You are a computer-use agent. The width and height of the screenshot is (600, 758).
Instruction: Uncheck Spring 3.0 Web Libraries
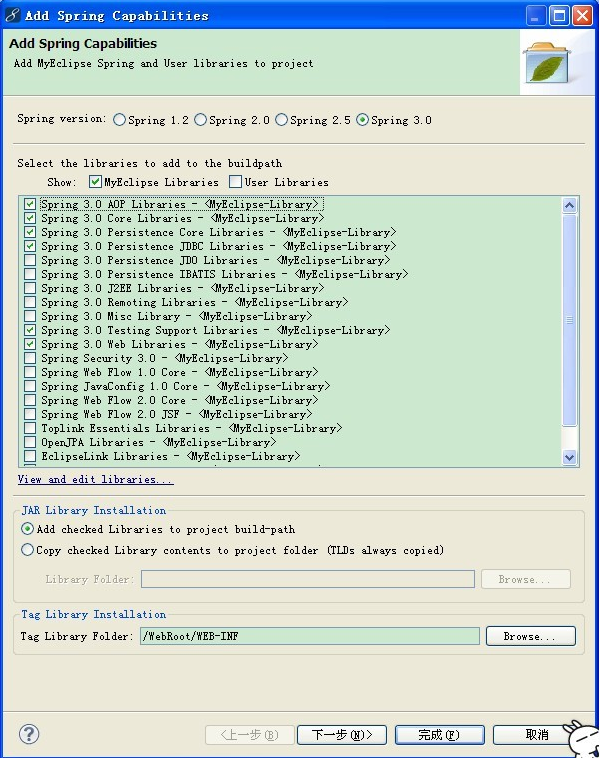coord(30,345)
